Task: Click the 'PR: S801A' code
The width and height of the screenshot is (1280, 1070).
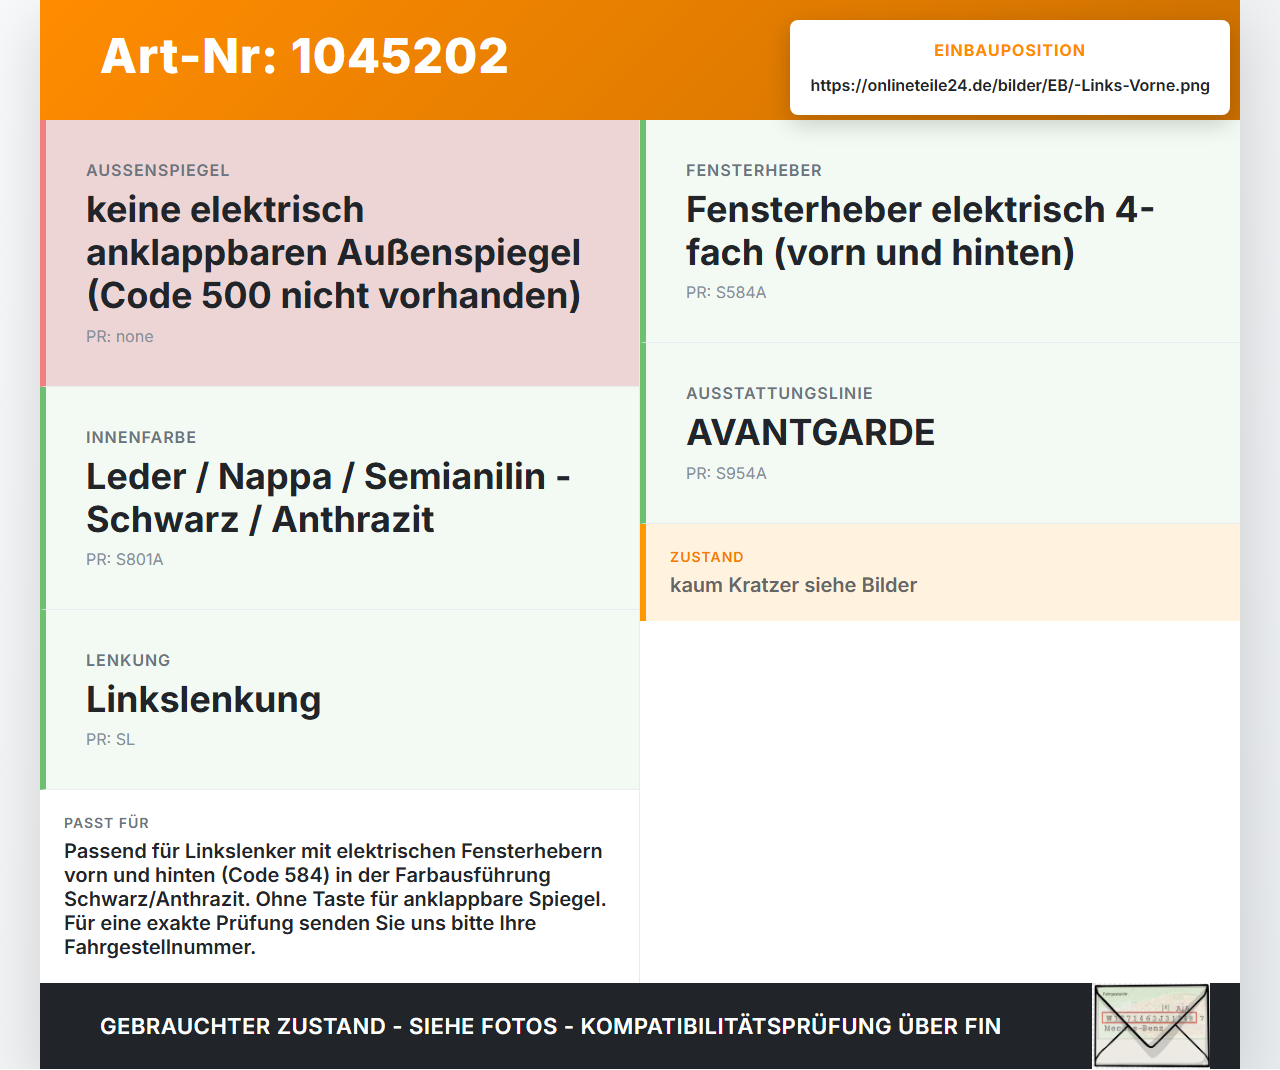Action: [x=125, y=559]
